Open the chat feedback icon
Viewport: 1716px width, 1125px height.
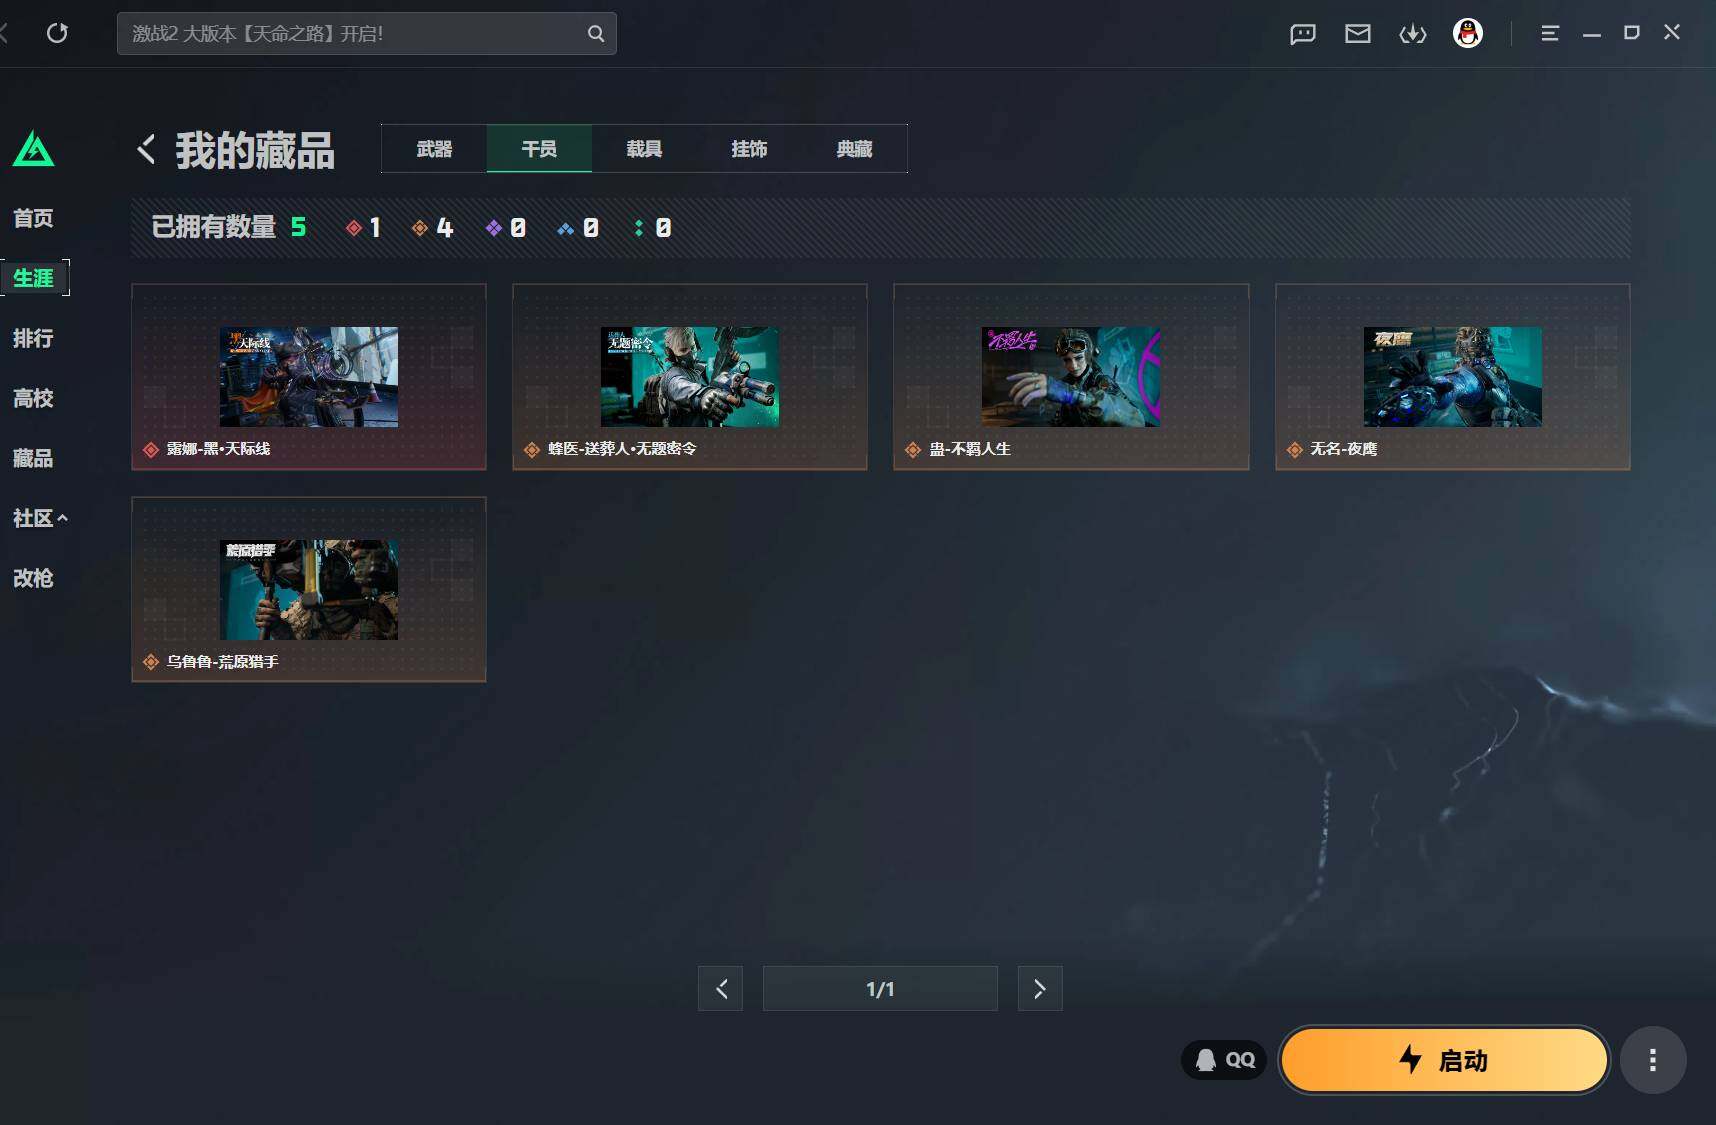click(1303, 34)
